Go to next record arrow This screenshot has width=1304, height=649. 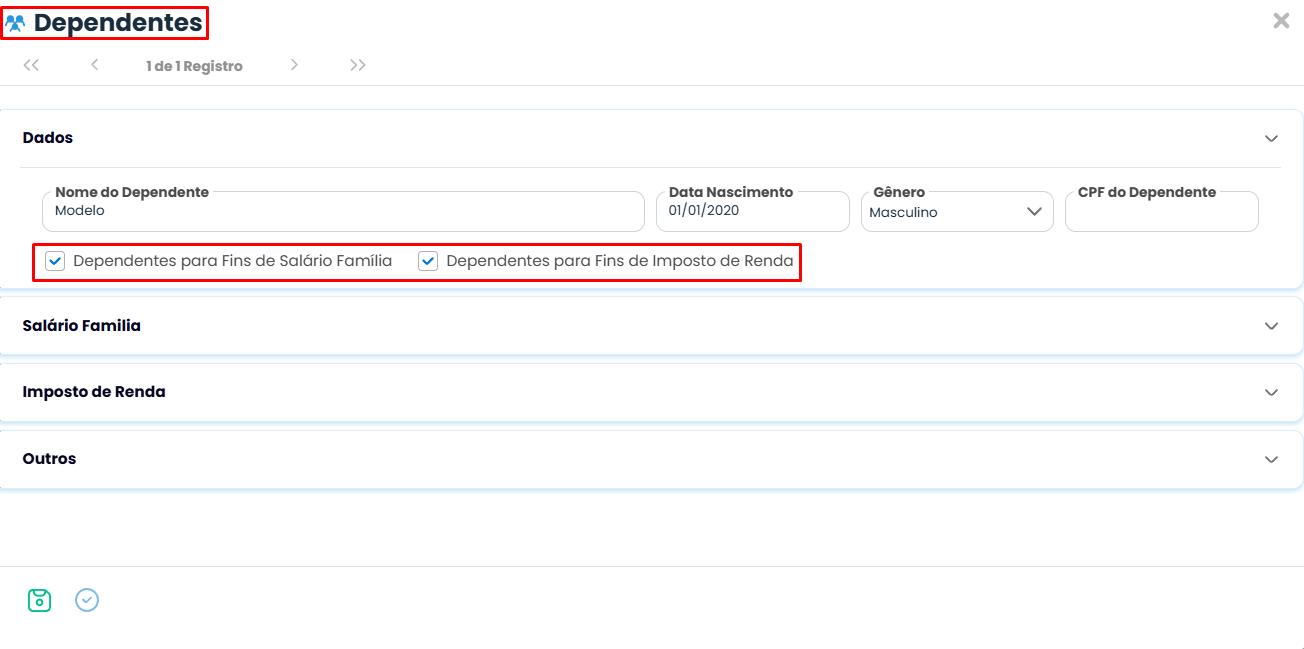(294, 65)
